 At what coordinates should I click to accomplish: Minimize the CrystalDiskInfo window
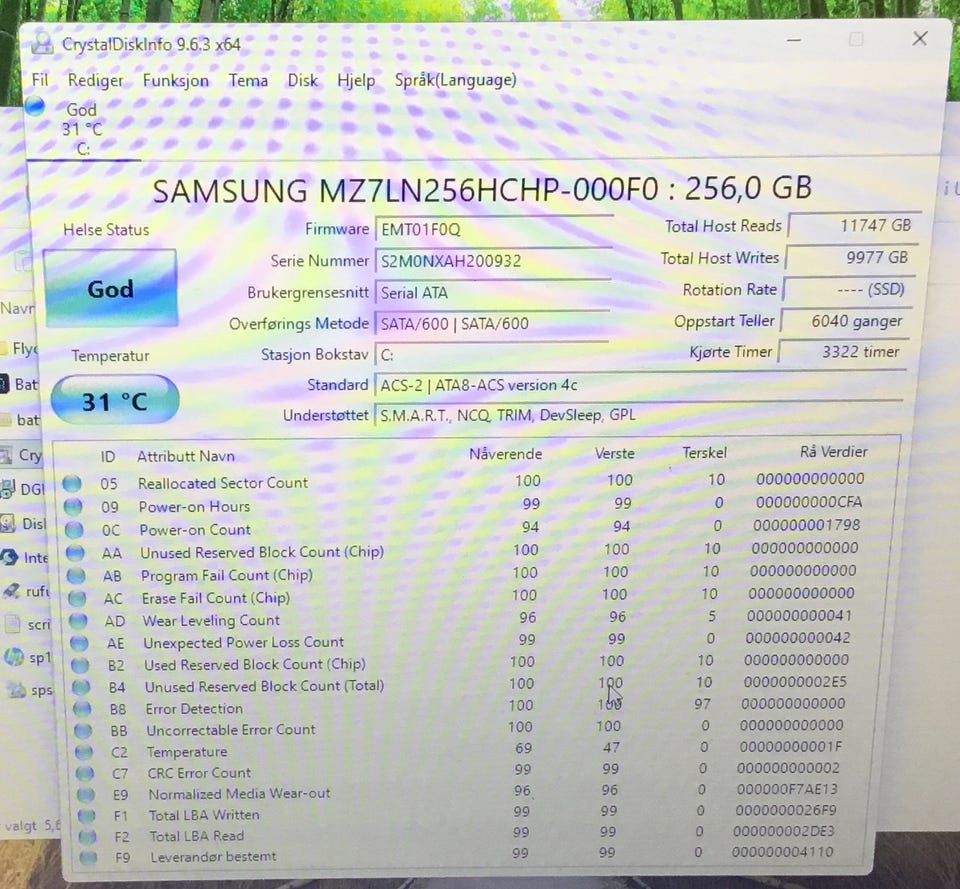point(794,40)
